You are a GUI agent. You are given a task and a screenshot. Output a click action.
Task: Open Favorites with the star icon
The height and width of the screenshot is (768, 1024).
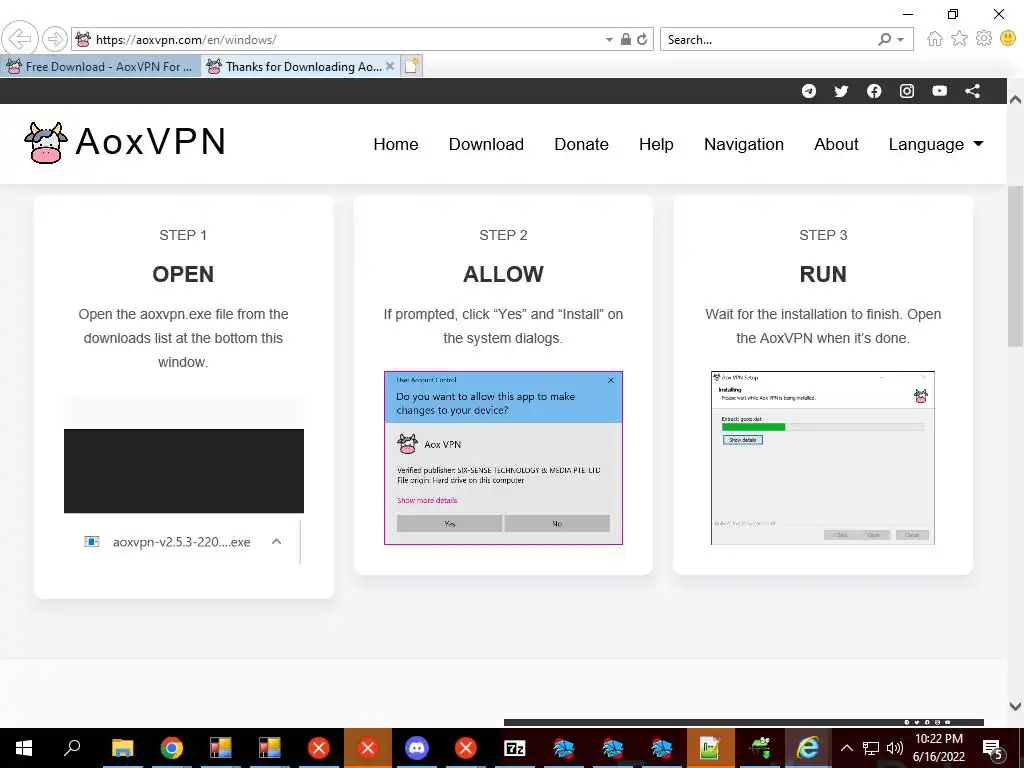(x=959, y=39)
